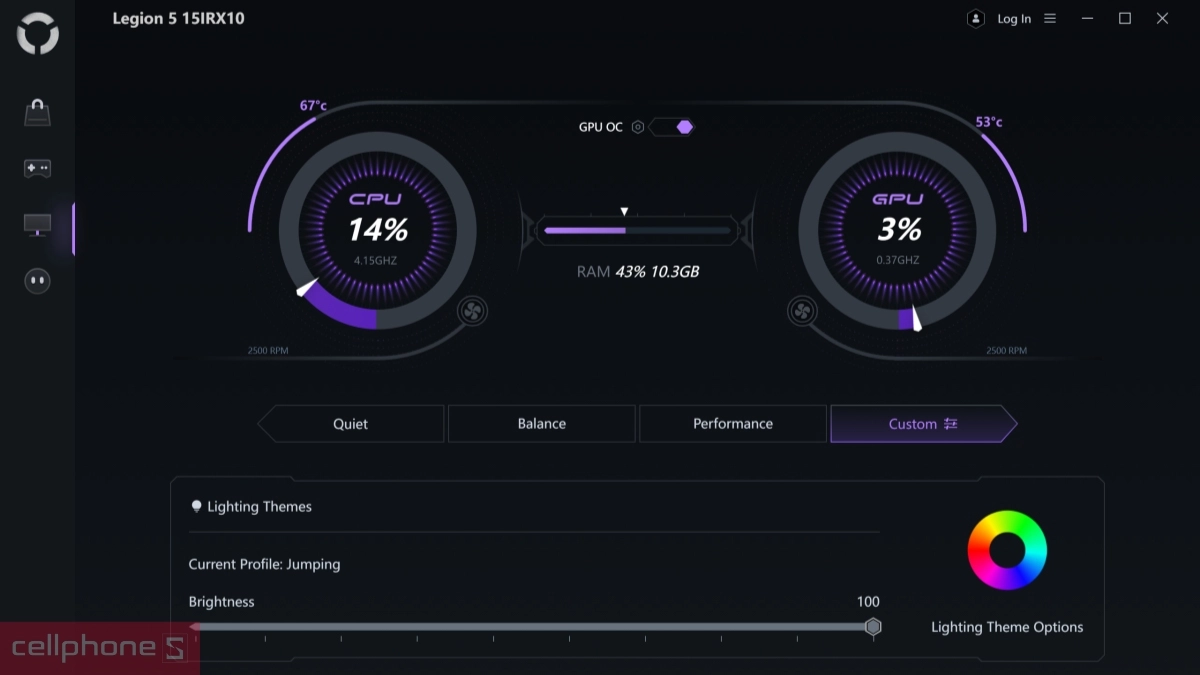
Task: Select the Quiet mode tab
Action: click(x=350, y=424)
